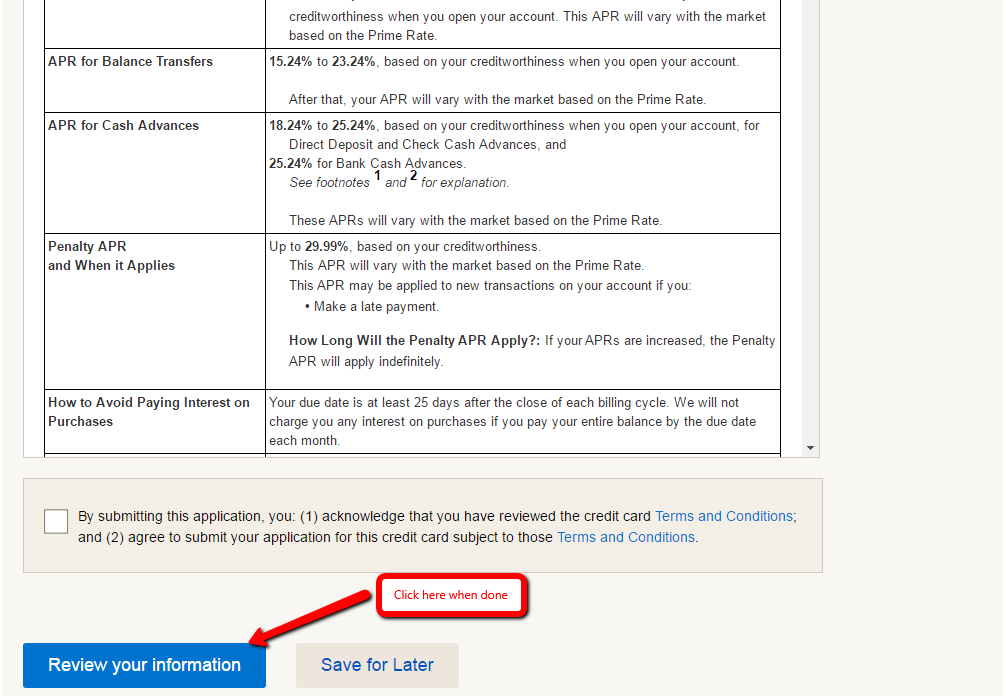
Task: Click the 'Make a late payment' bullet
Action: (x=371, y=307)
